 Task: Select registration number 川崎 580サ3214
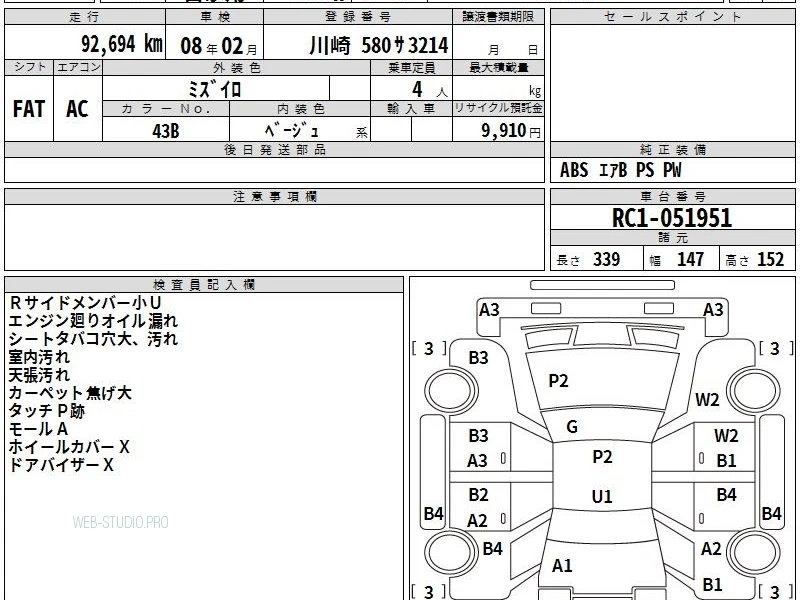379,45
